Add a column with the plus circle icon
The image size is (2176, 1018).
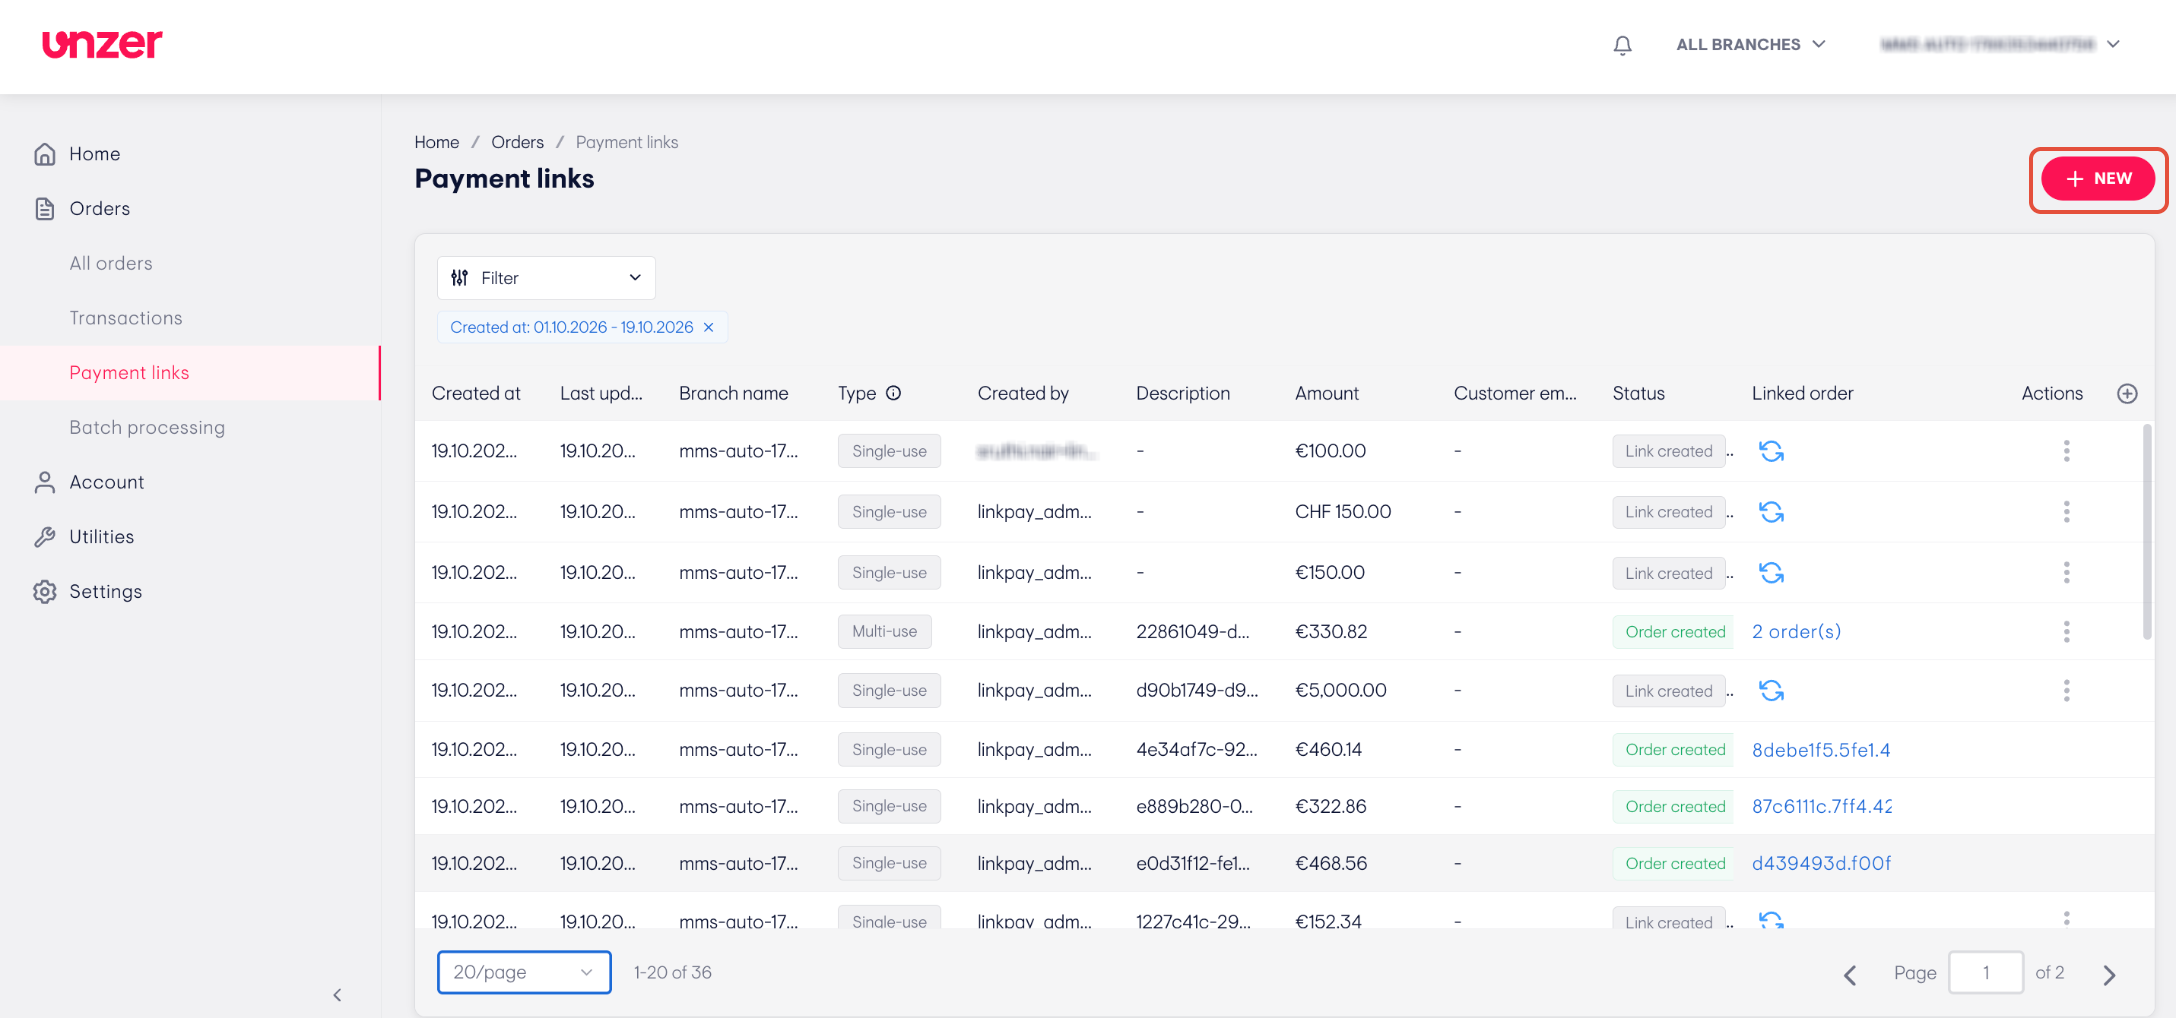(2127, 394)
